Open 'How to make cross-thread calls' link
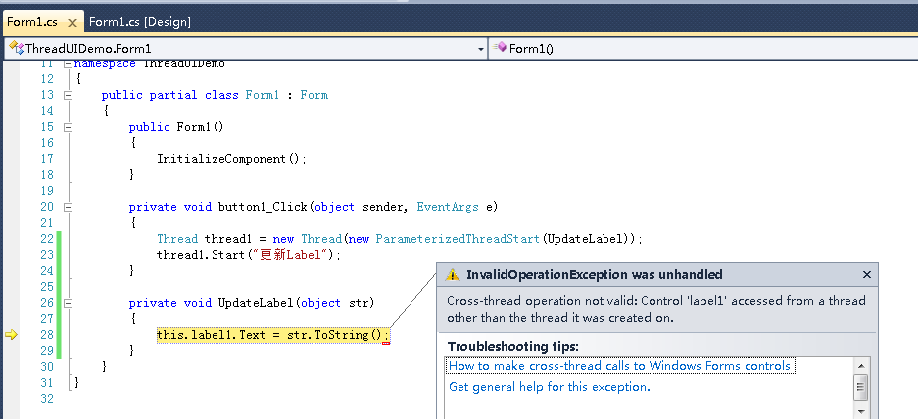 pos(619,366)
